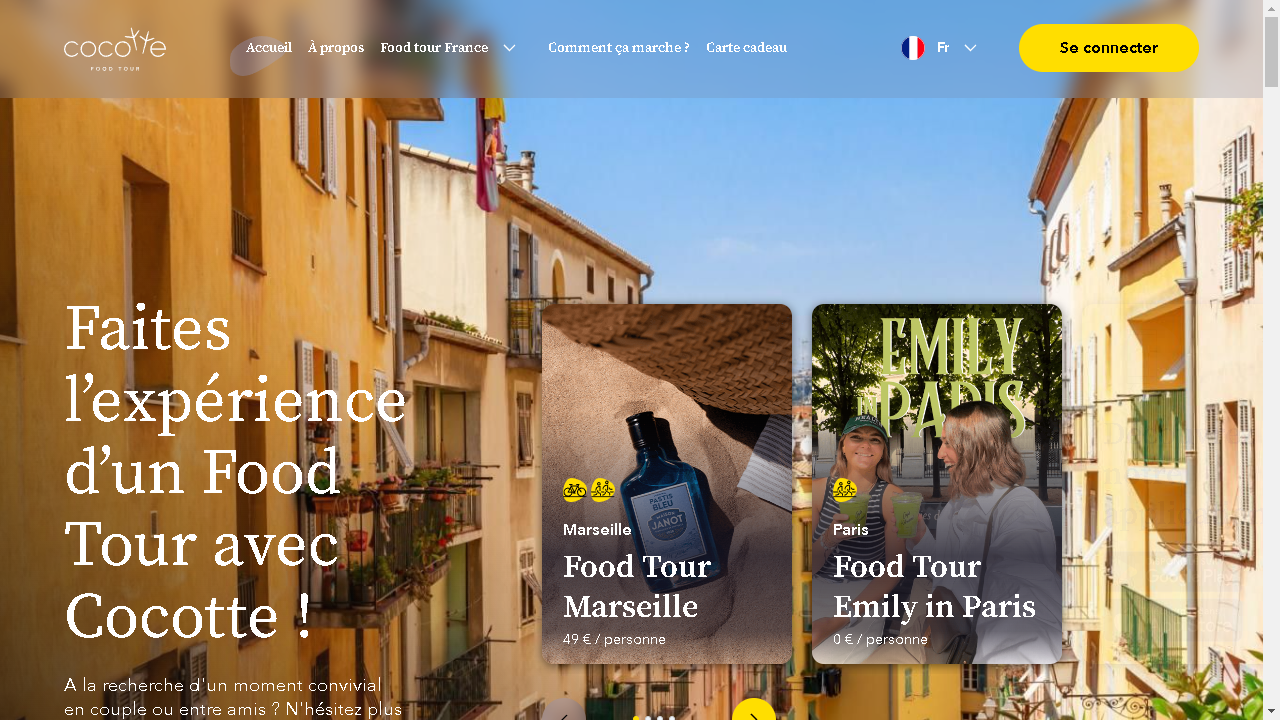Click the French flag icon

coord(913,48)
